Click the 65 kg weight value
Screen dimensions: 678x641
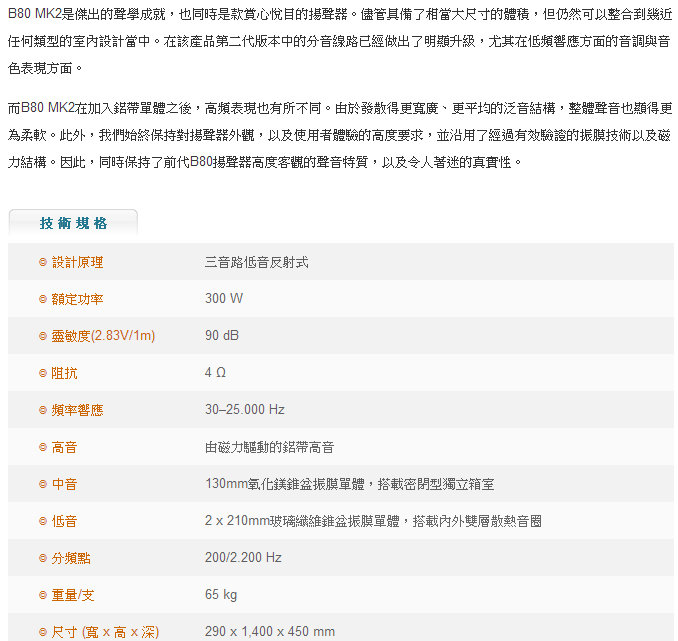pos(221,595)
